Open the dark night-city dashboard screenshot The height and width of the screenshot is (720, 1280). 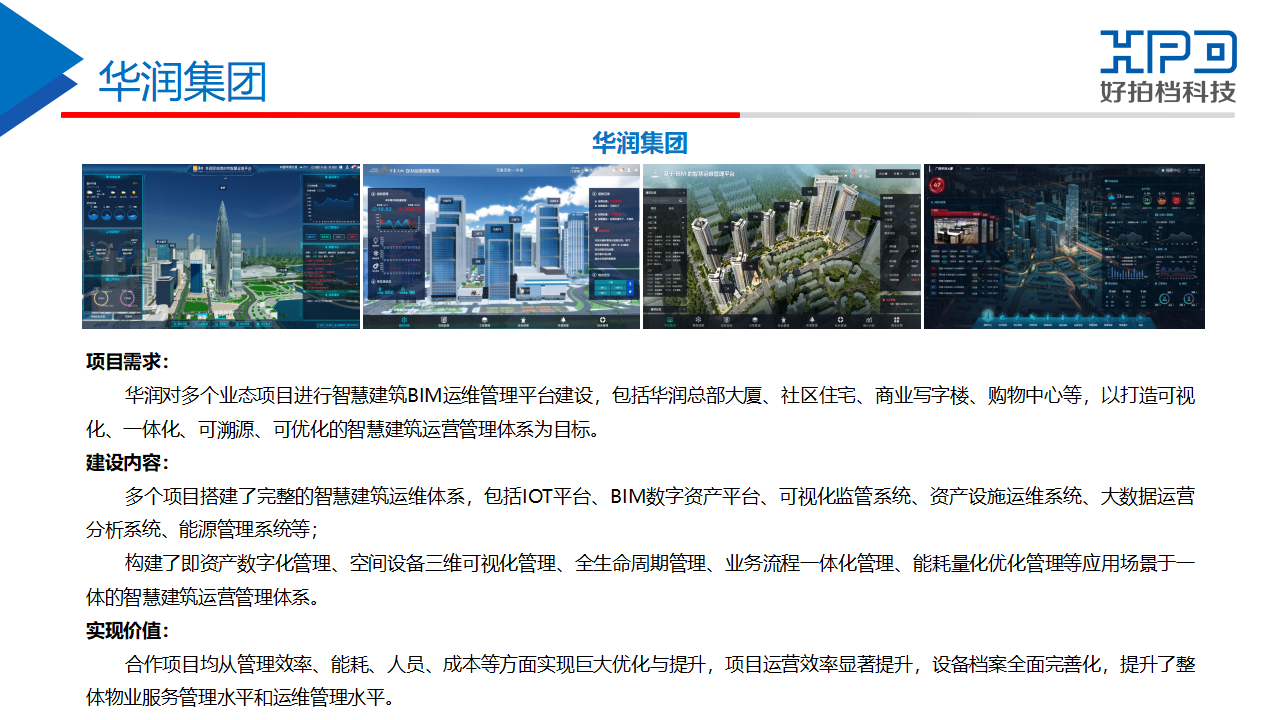click(1064, 246)
